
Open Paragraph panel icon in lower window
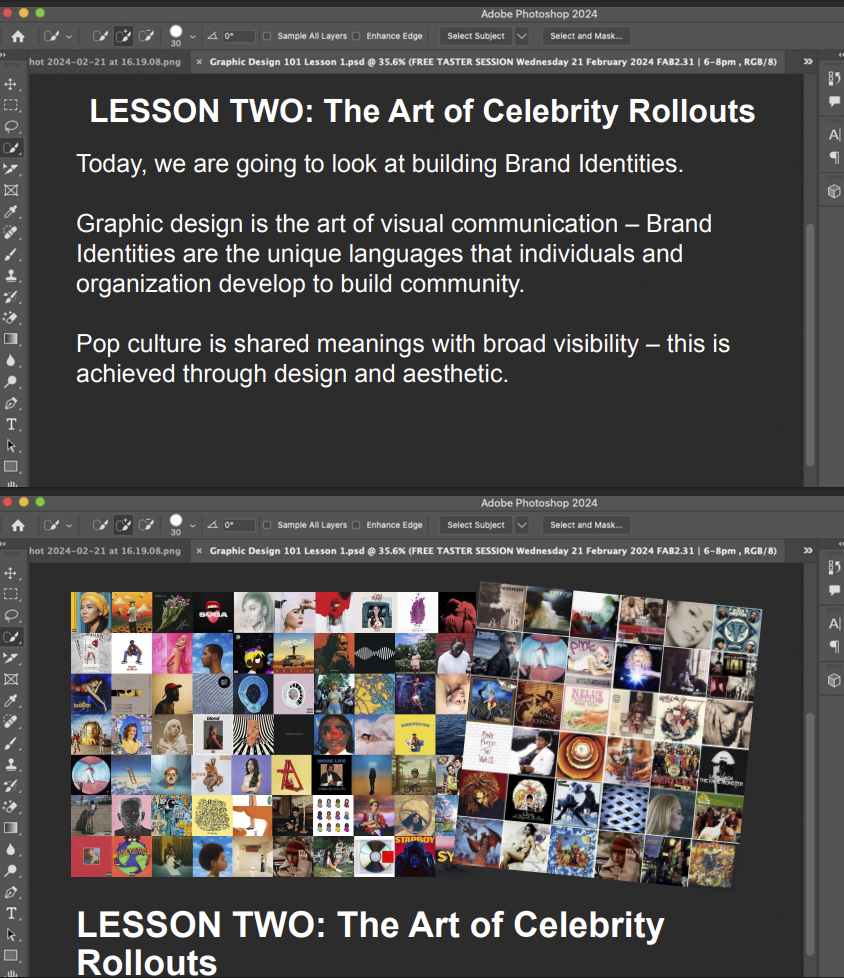(x=834, y=646)
